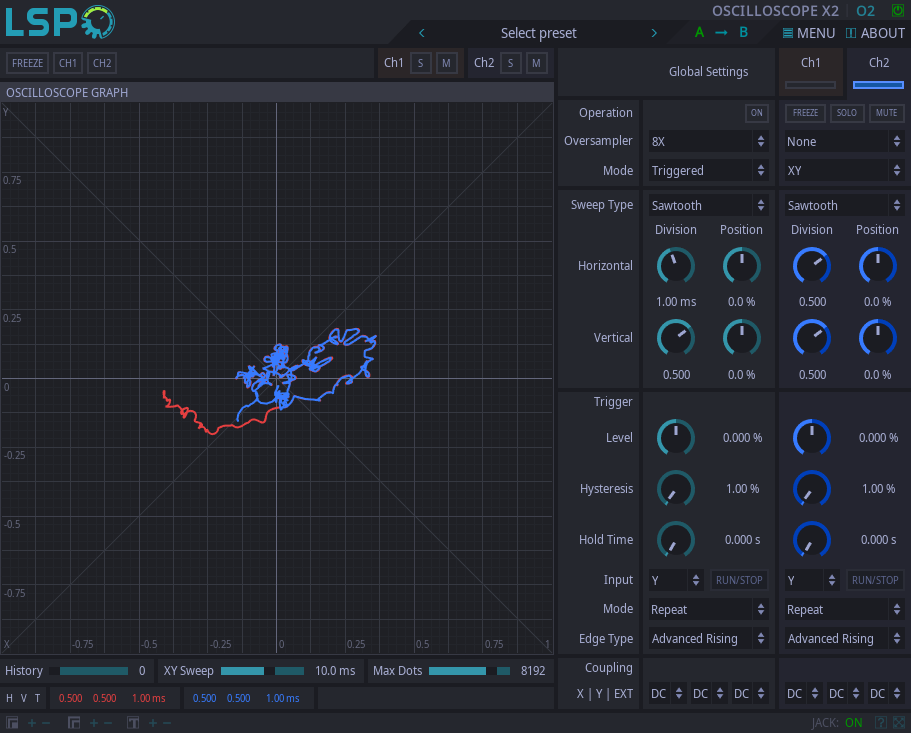Select state A
Screen dimensions: 911x733
700,33
